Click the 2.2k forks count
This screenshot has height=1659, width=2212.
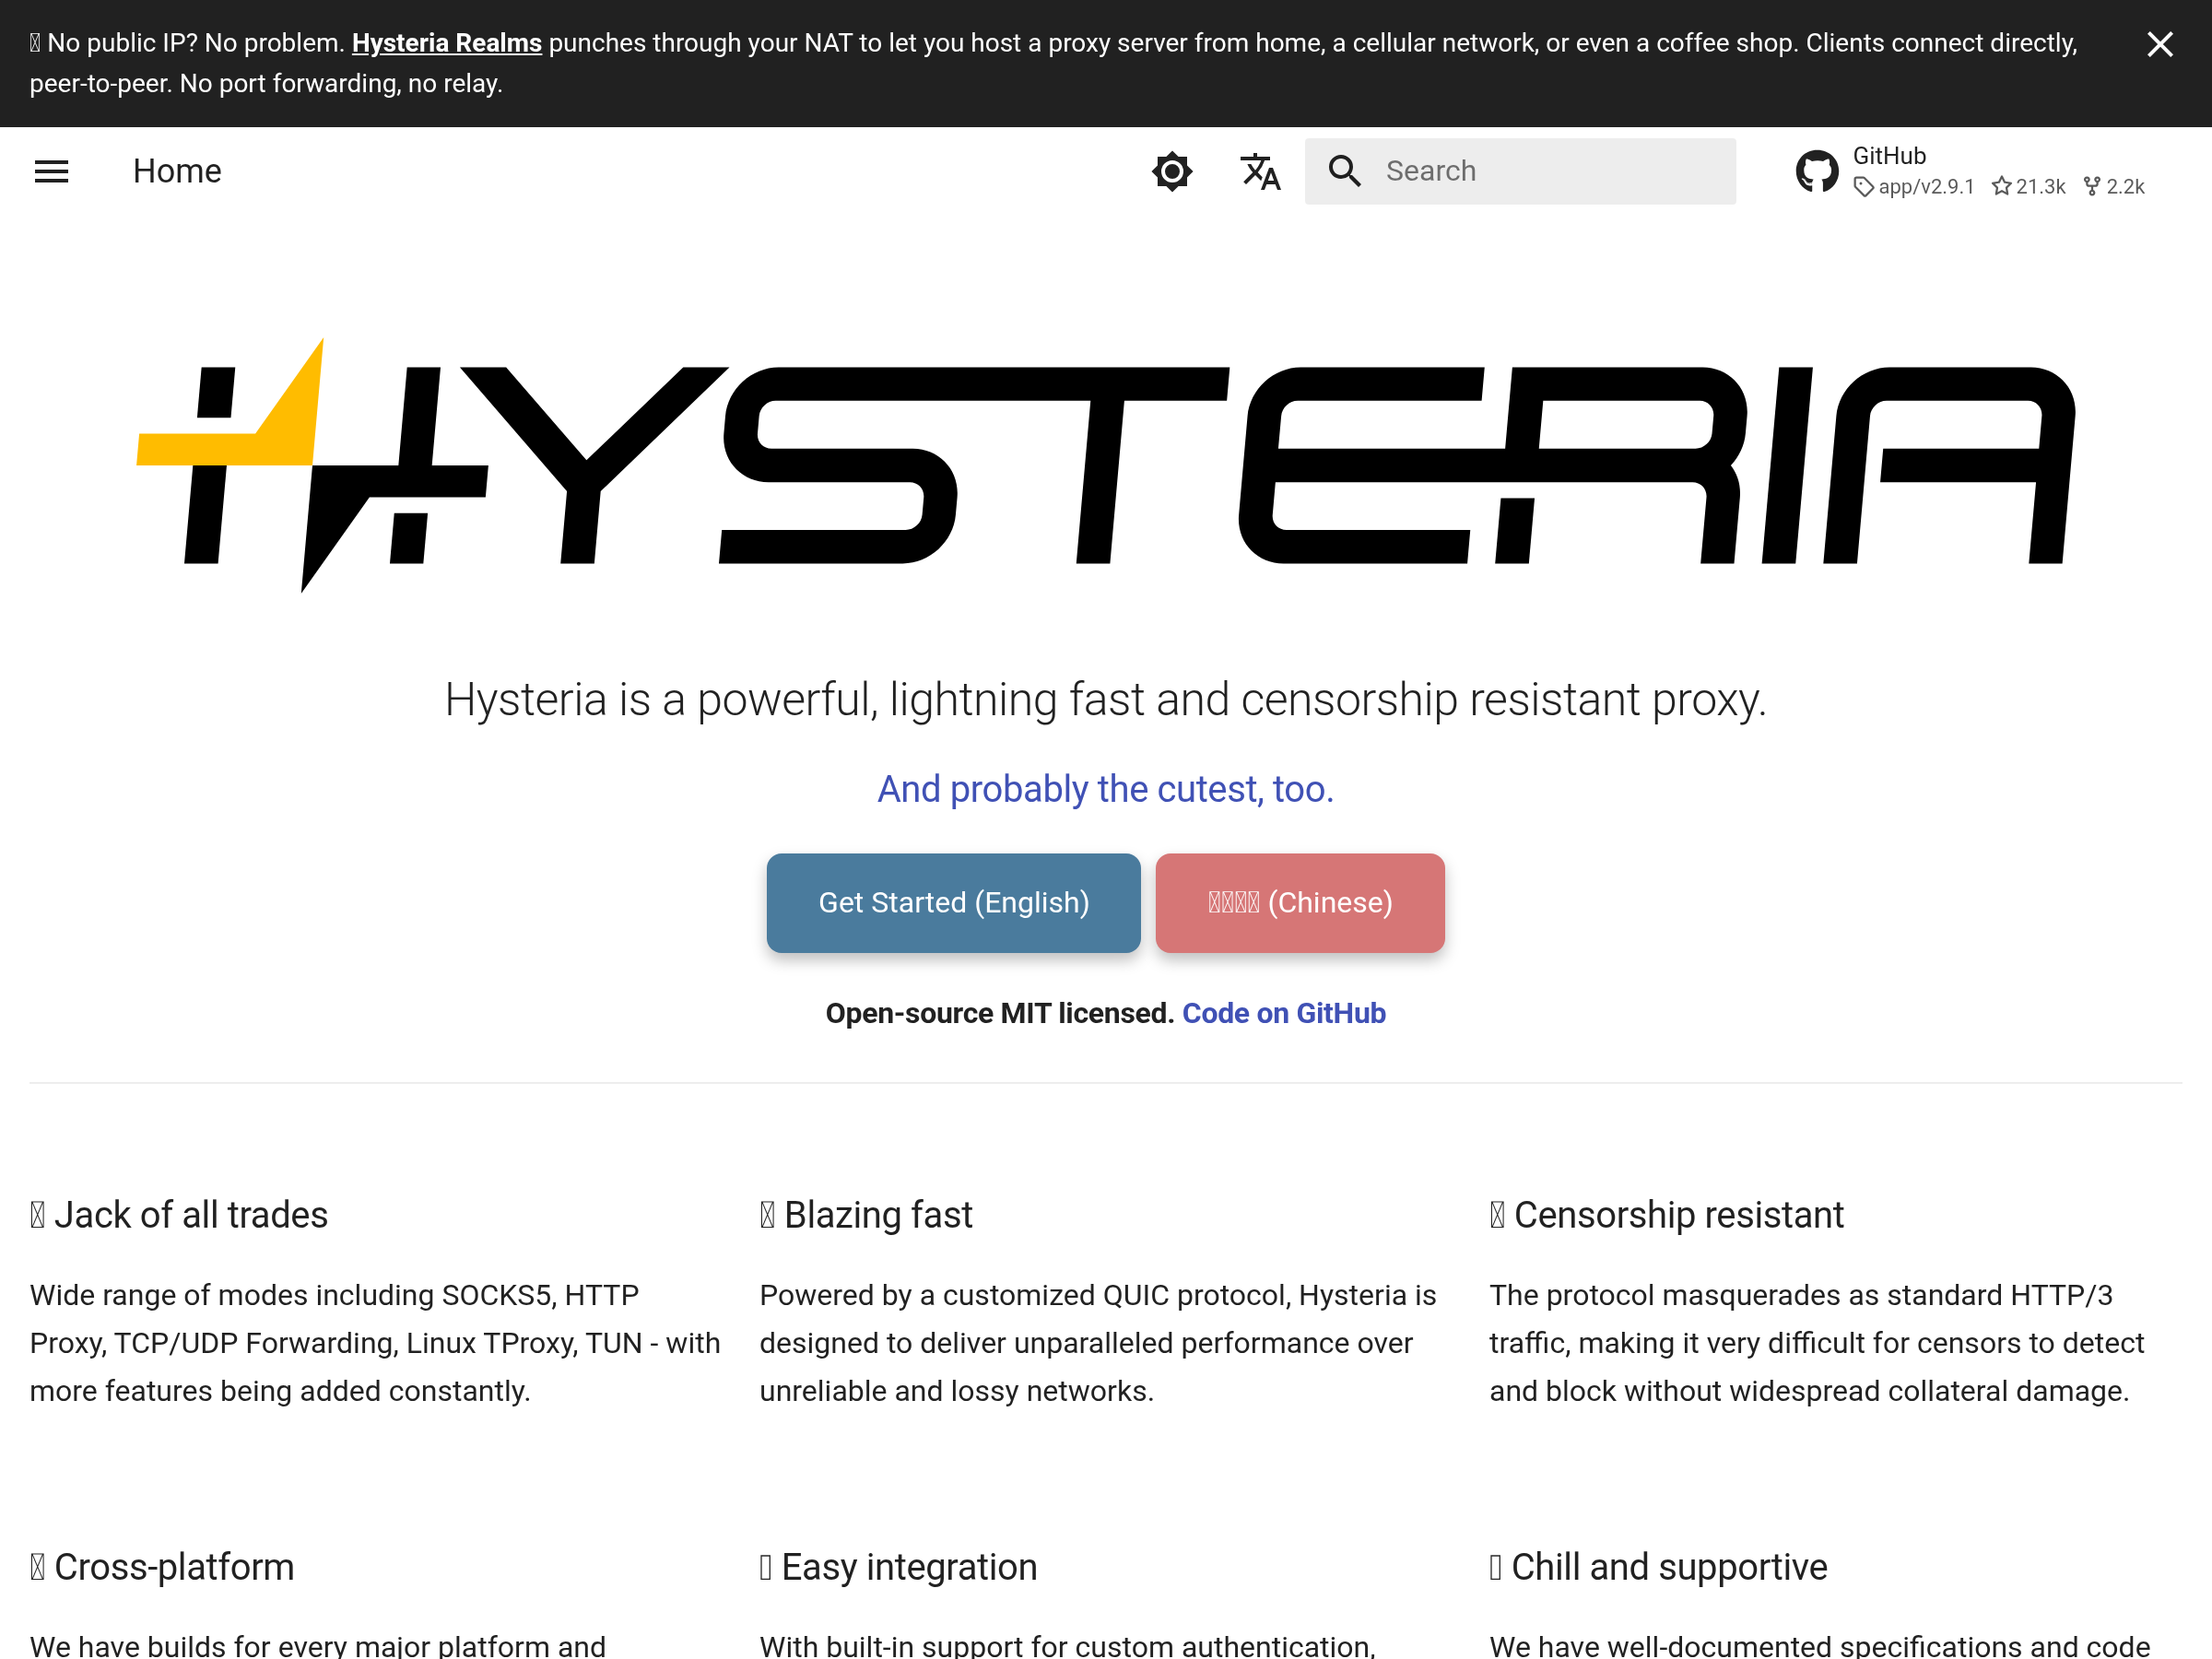click(x=2114, y=187)
